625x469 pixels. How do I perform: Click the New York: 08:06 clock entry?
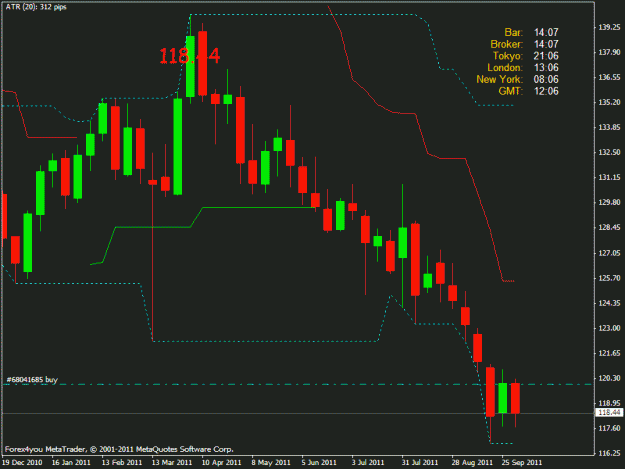517,79
